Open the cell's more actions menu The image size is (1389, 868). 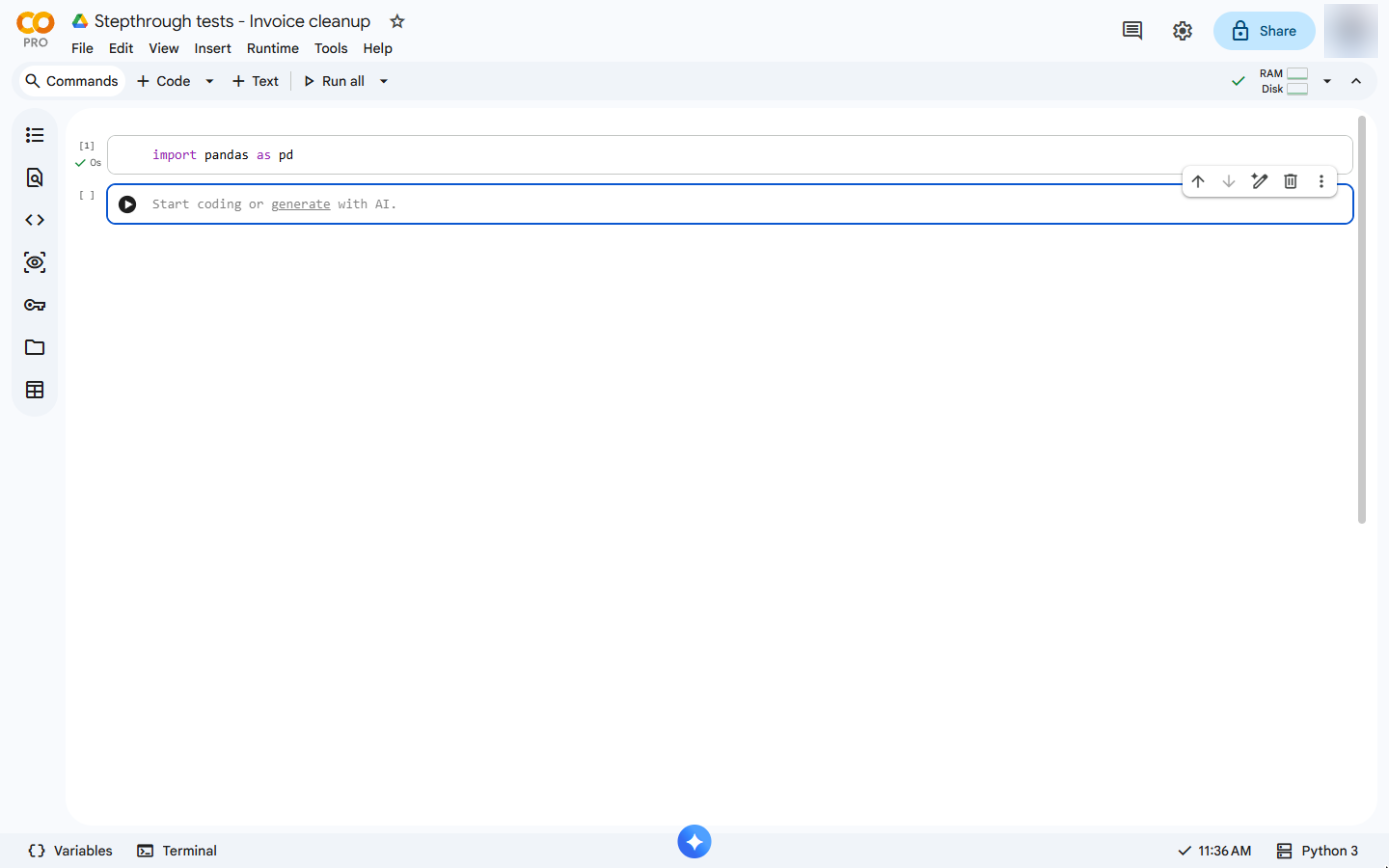(1321, 181)
